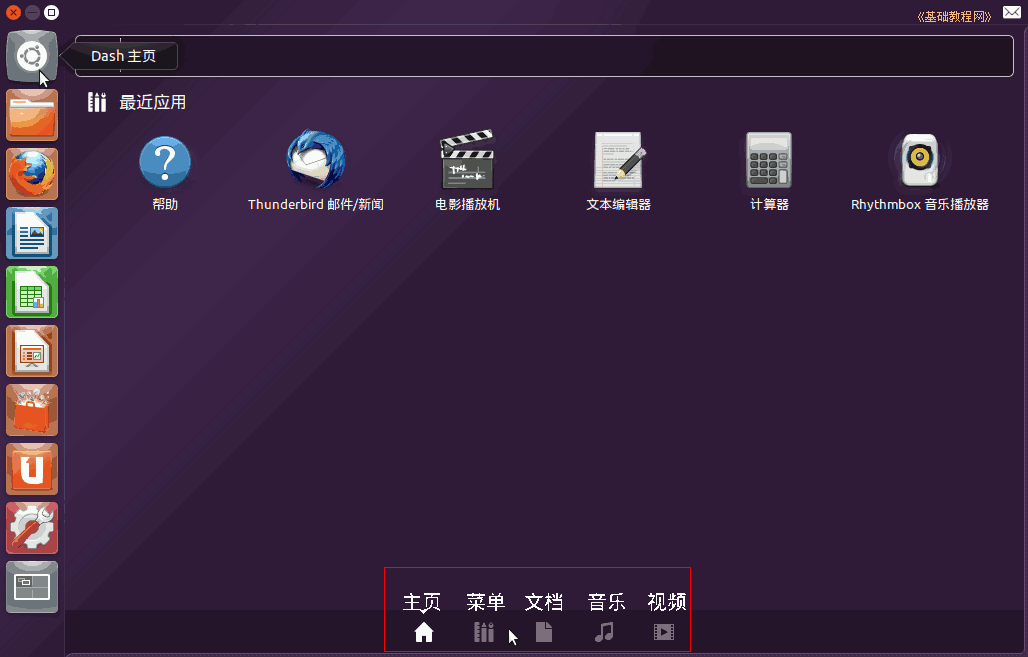1028x657 pixels.
Task: Open the 帮助 (Help) application
Action: (165, 162)
